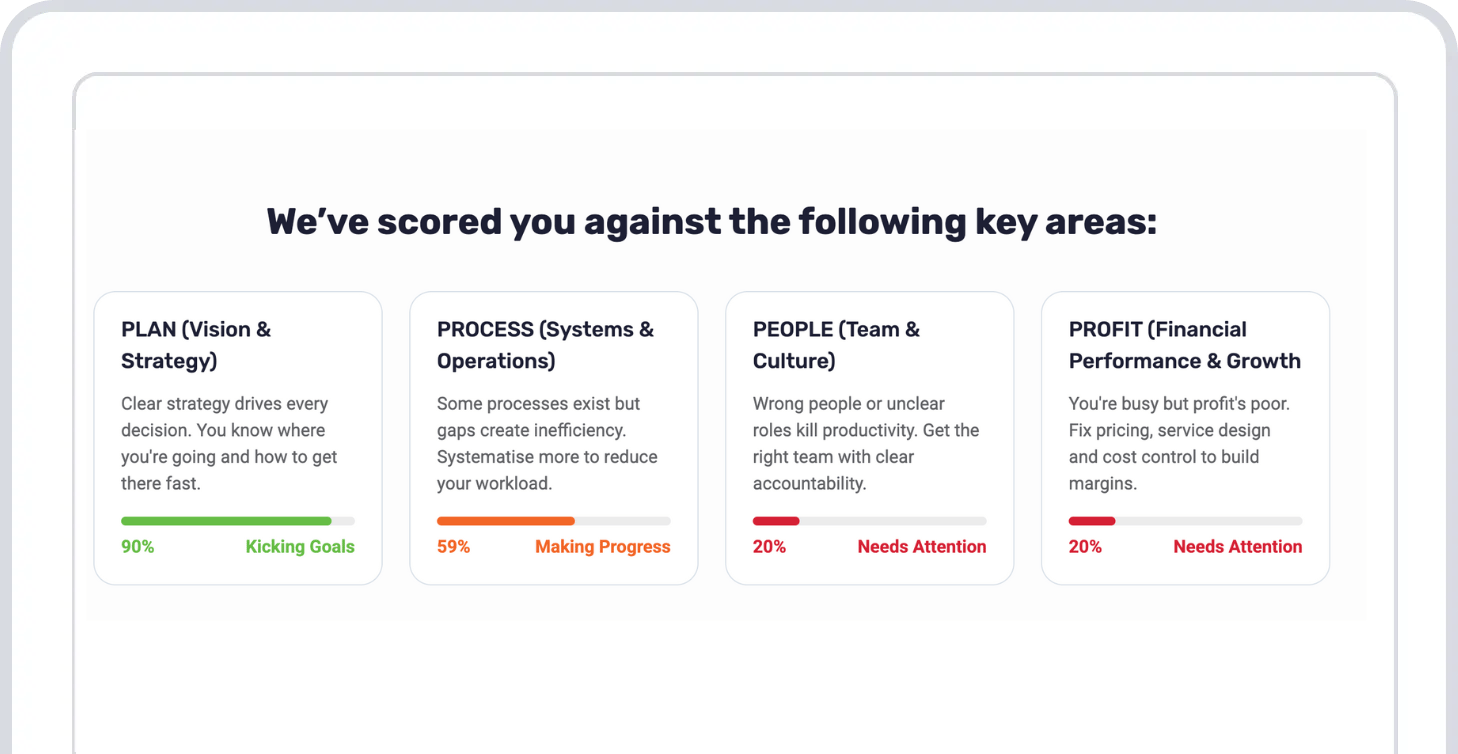
Task: Click the PLAN progress bar
Action: coord(237,521)
